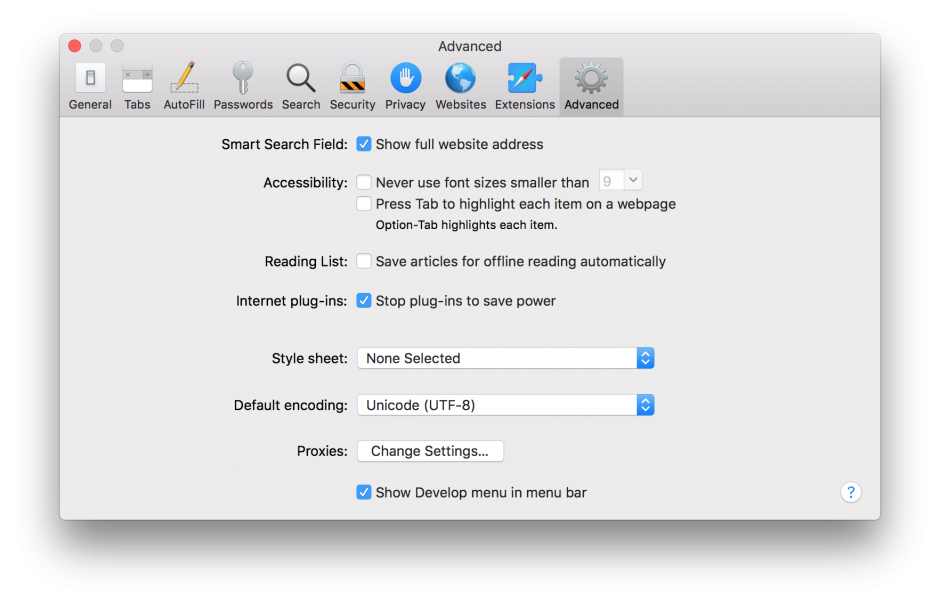This screenshot has height=605, width=940.
Task: Click the Internet plug-ins label
Action: pos(291,301)
